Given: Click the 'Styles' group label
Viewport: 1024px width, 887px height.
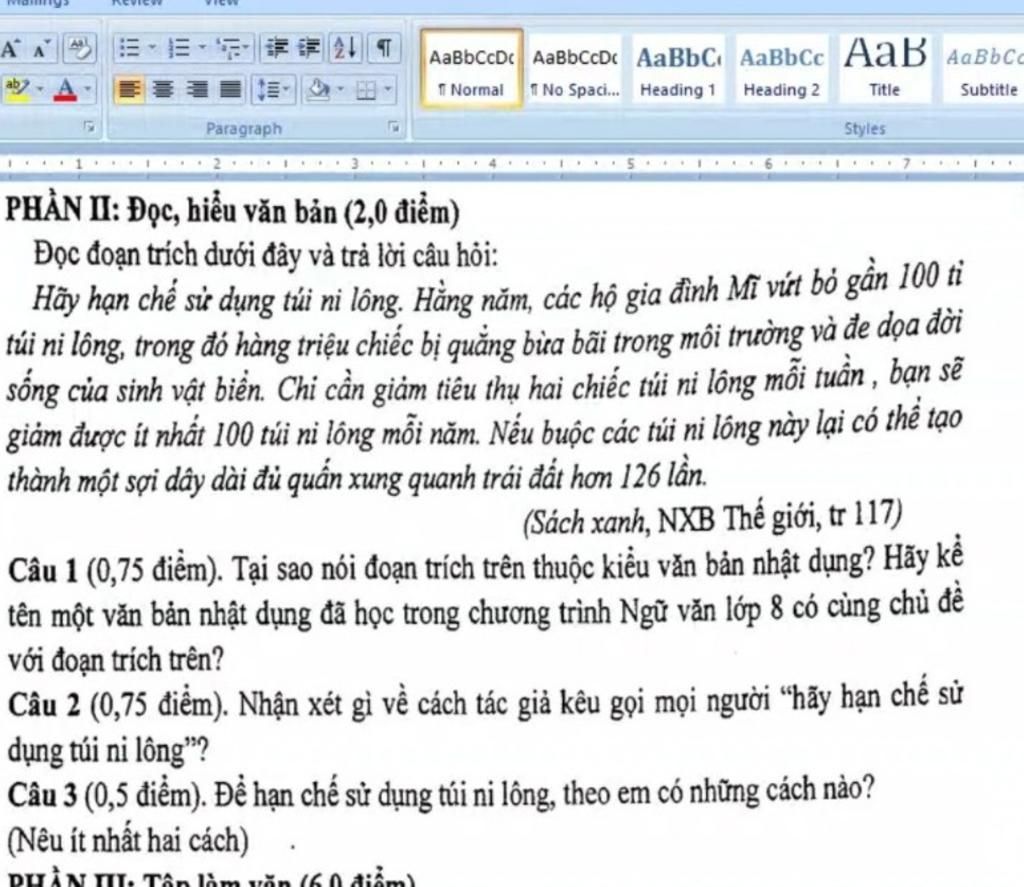Looking at the screenshot, I should click(865, 129).
